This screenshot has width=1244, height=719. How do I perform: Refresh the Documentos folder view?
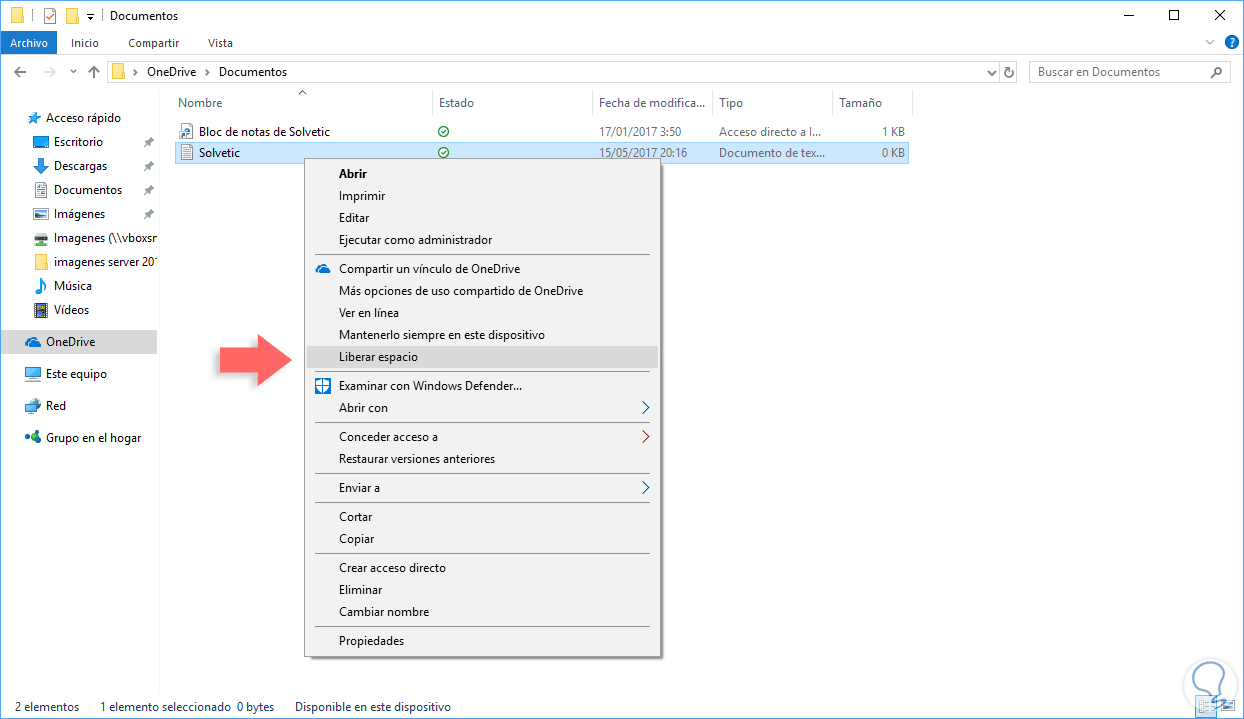tap(1009, 72)
